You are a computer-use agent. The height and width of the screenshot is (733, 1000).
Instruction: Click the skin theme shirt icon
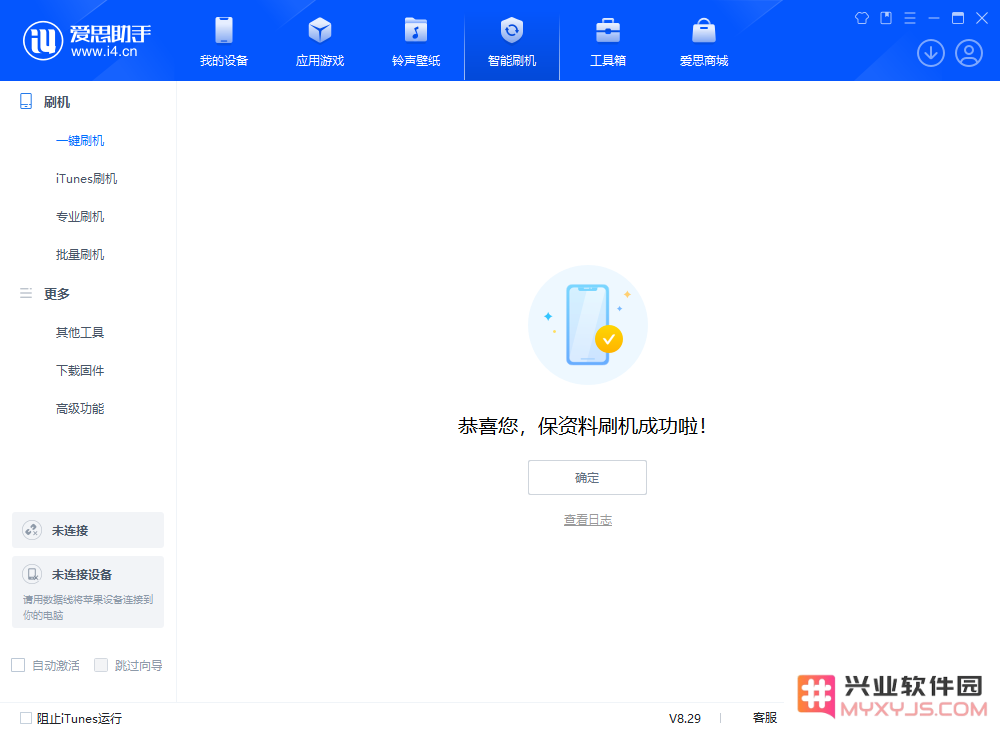[862, 19]
